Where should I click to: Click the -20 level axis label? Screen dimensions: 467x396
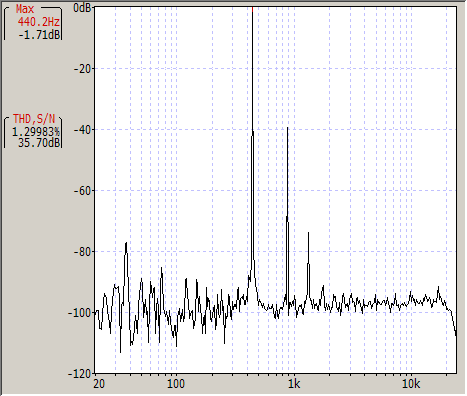click(82, 69)
